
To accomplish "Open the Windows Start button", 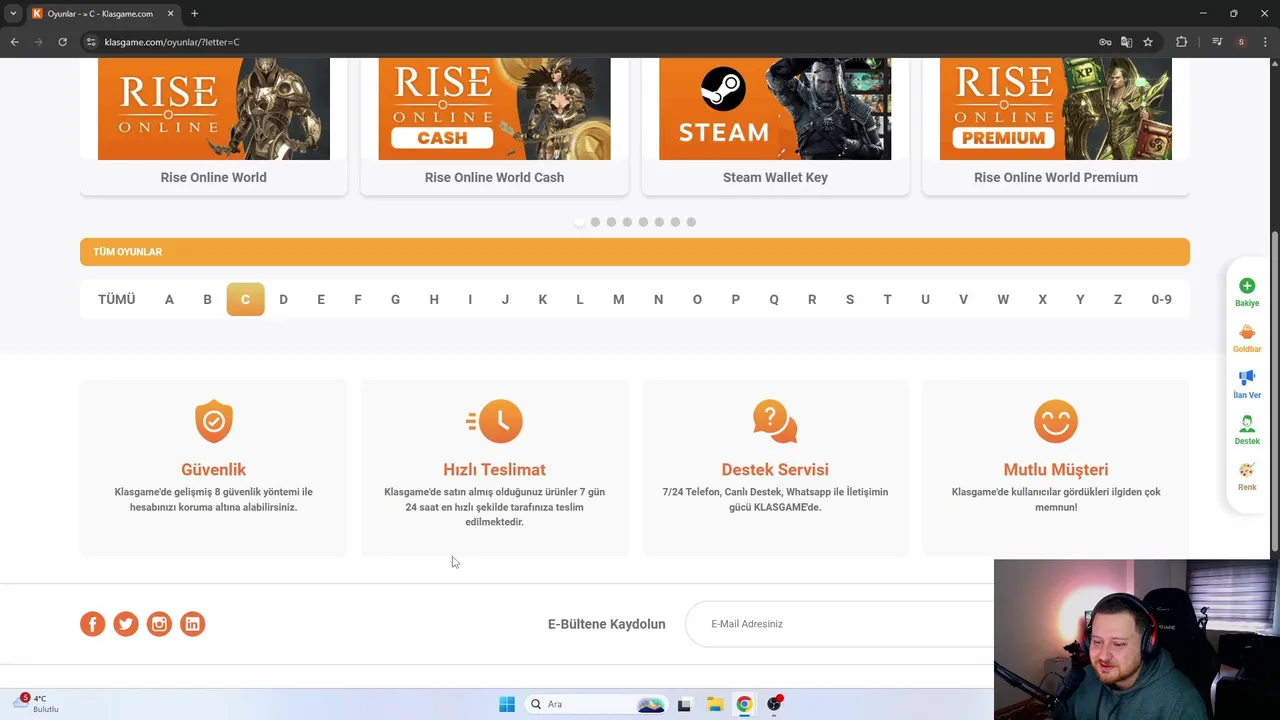I will (507, 704).
